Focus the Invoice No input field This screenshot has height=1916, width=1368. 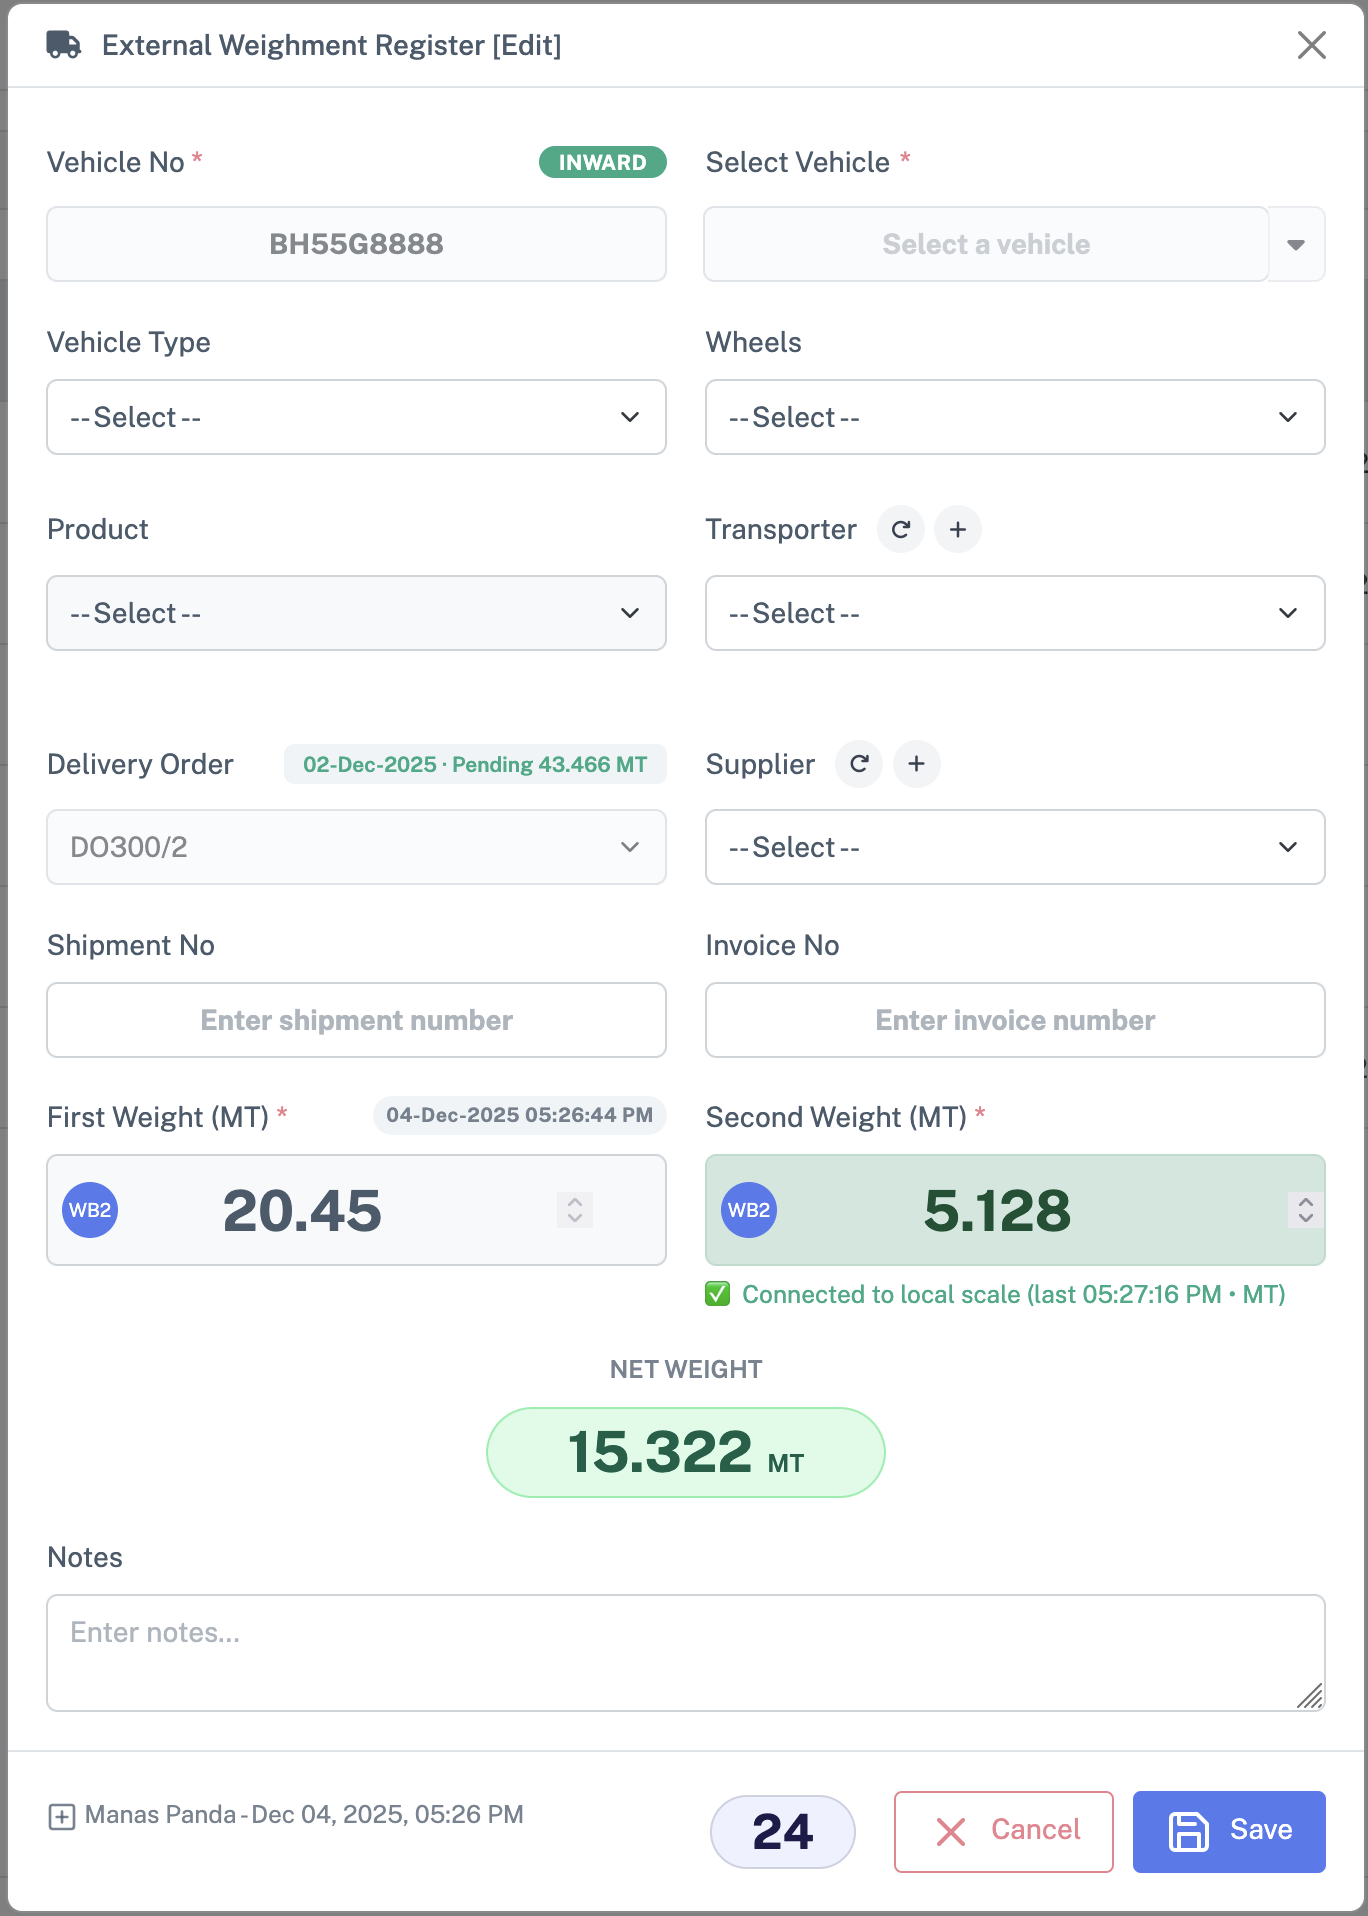pos(1014,1020)
